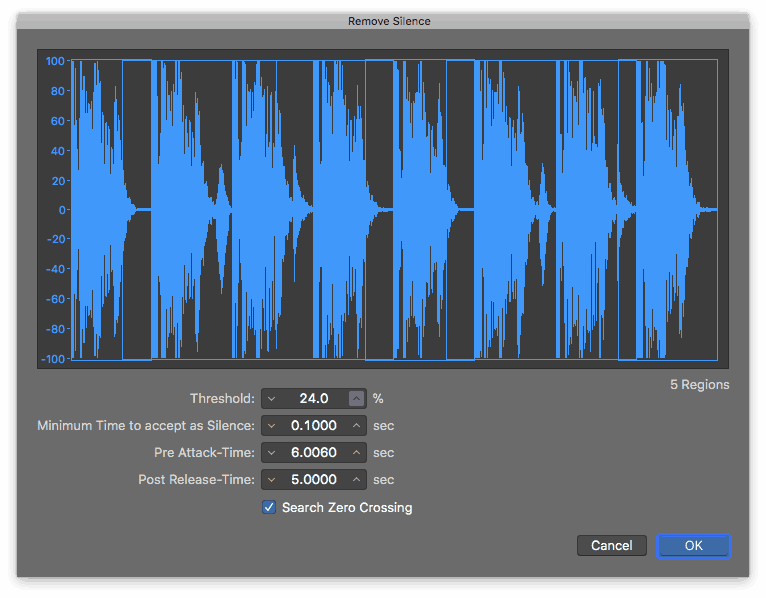Increase Minimum Time to accept as Silence

coord(357,426)
